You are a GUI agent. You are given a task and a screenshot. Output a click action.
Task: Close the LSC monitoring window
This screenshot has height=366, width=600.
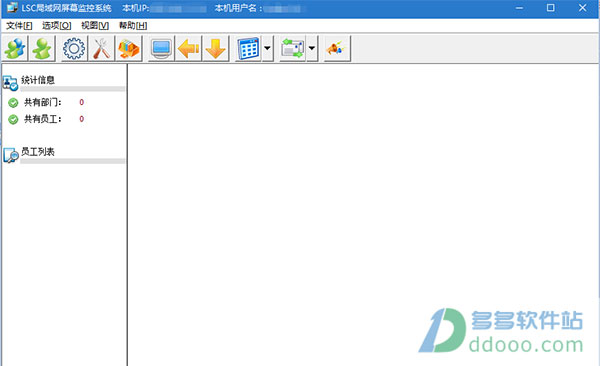coord(582,8)
